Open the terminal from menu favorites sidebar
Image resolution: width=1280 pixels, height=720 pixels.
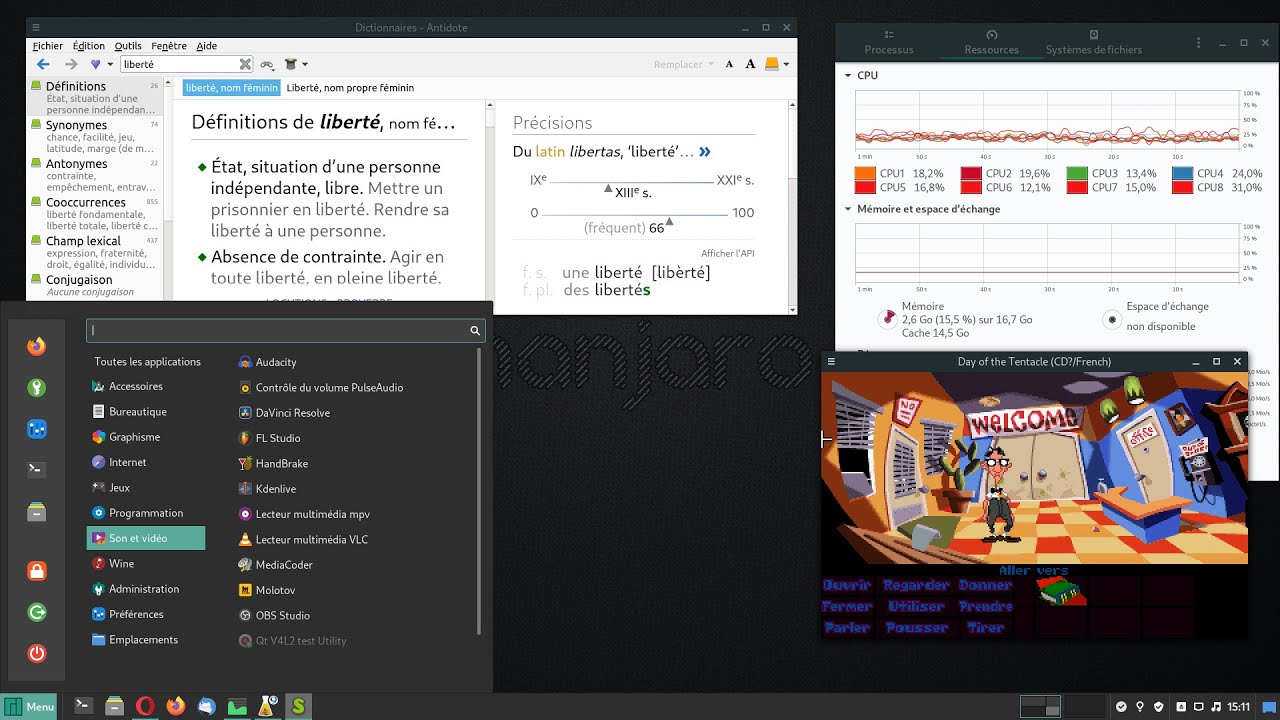[37, 468]
